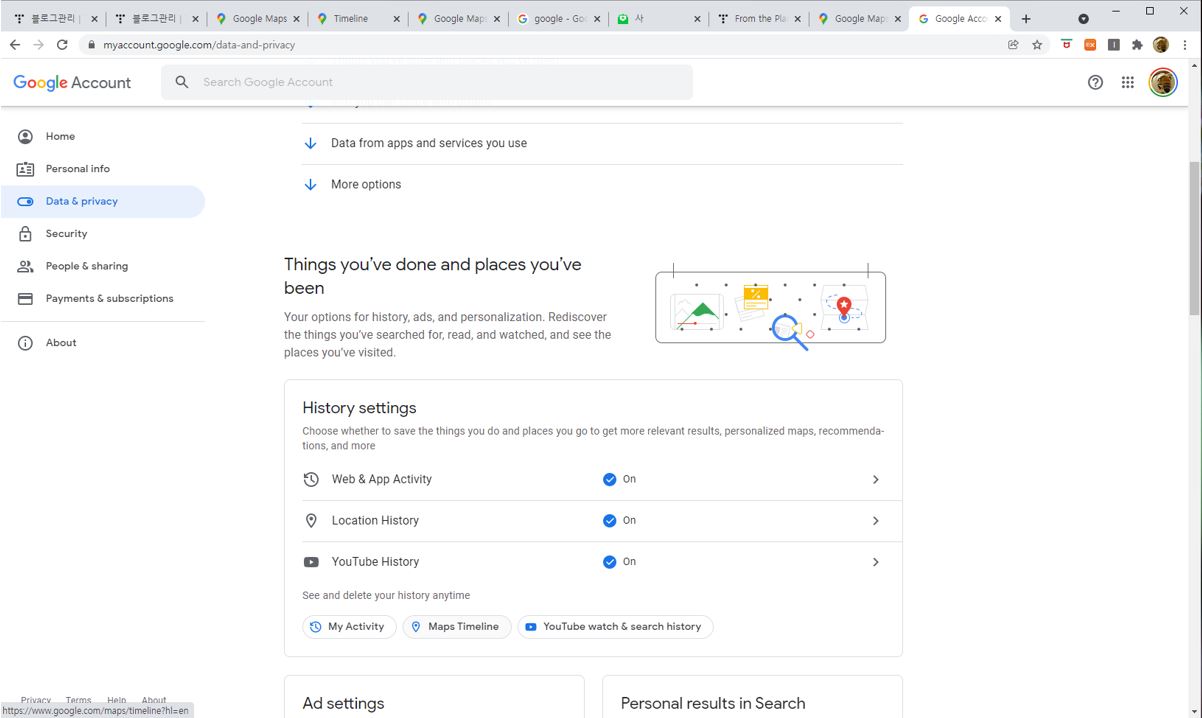Image resolution: width=1202 pixels, height=718 pixels.
Task: Click the Chrome toolbar profile avatar
Action: (x=1161, y=45)
